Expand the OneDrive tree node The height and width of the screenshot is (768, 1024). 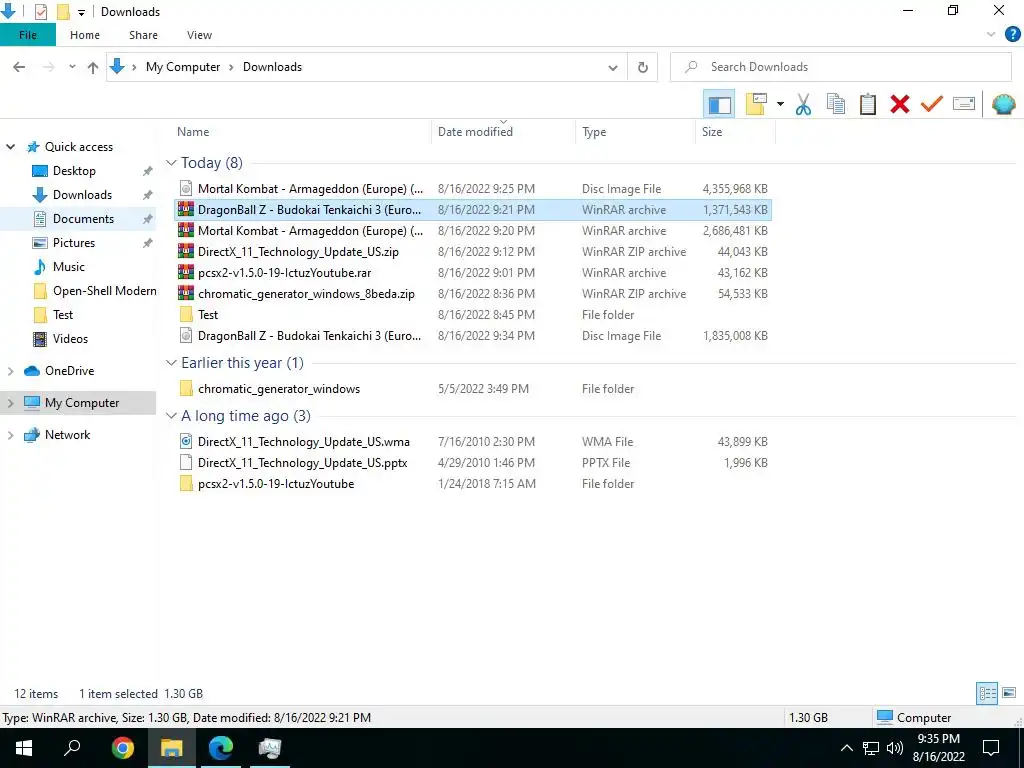(x=10, y=371)
